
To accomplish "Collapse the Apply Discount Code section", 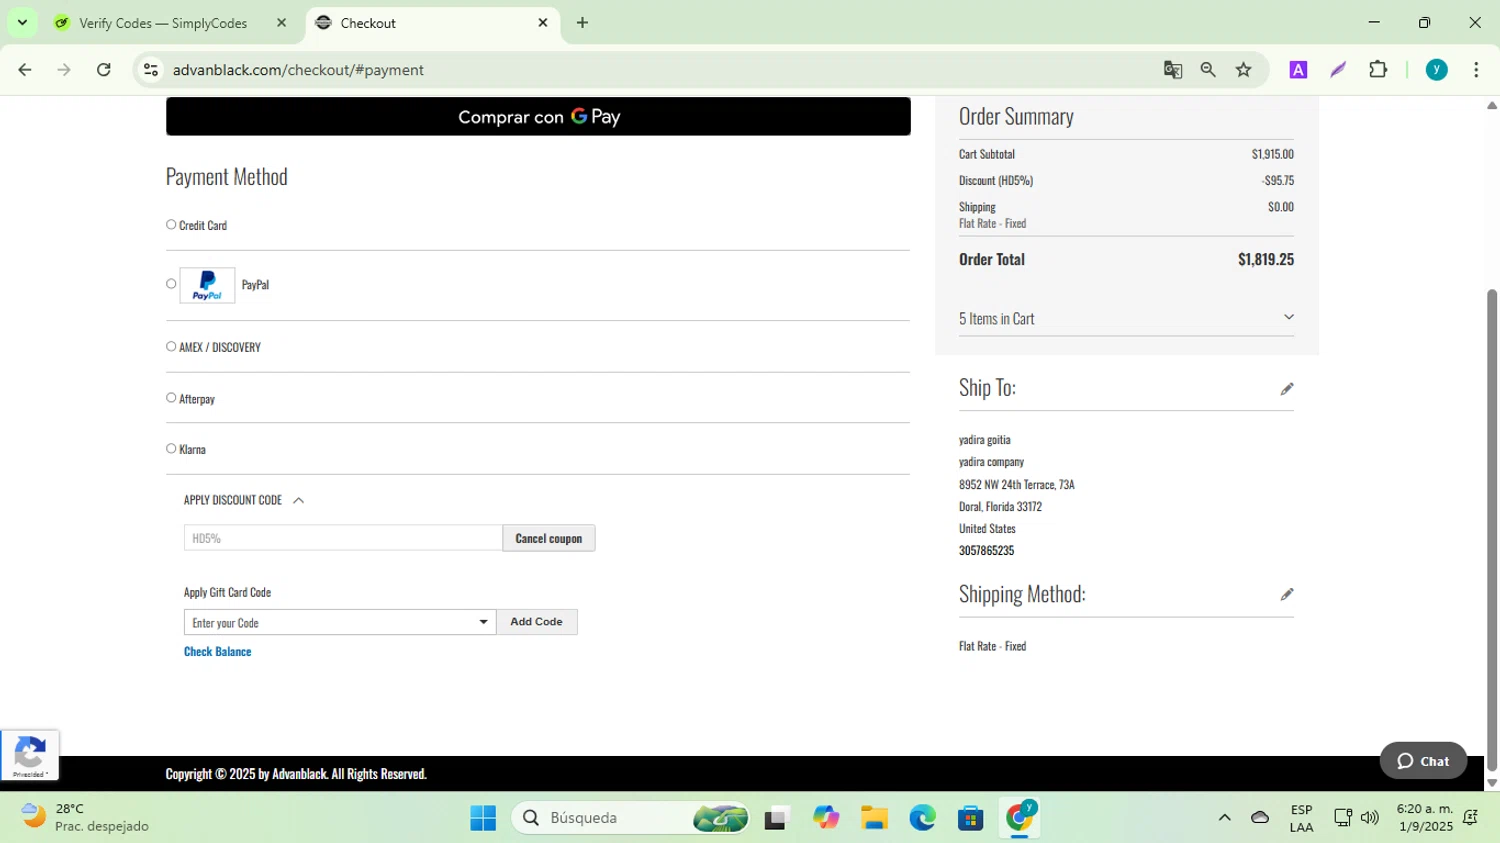I will [298, 500].
